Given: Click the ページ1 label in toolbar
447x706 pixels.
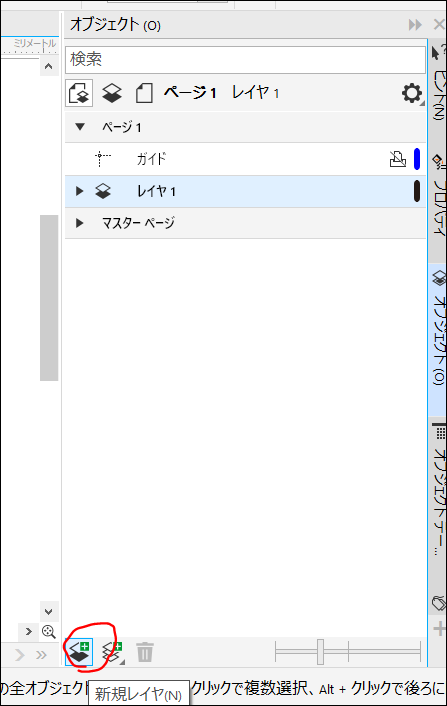Looking at the screenshot, I should tap(190, 93).
